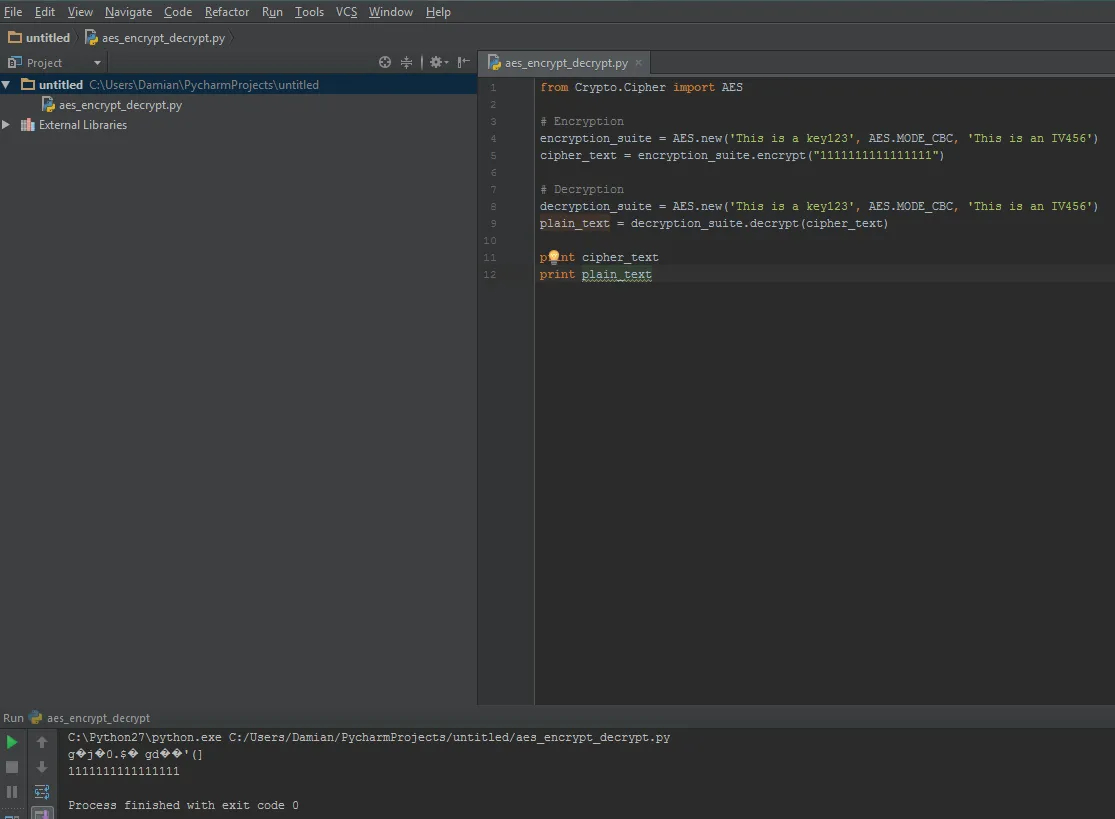Expand the External Libraries node

[7, 125]
